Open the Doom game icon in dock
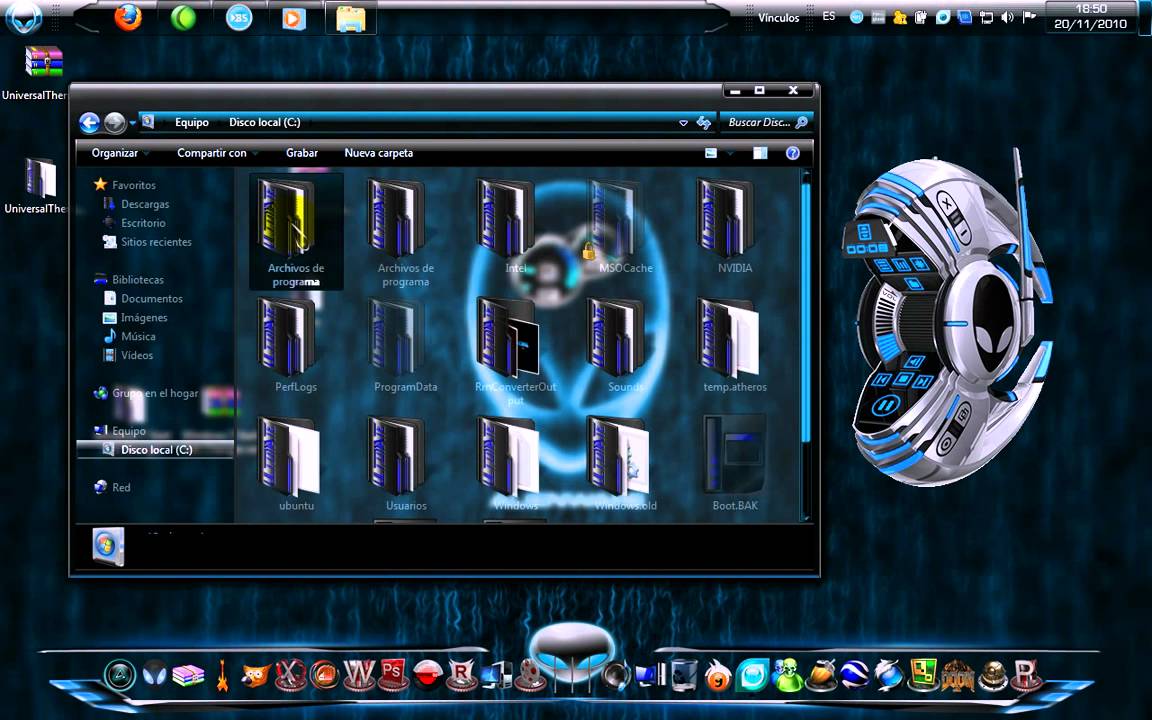The width and height of the screenshot is (1152, 720). pos(958,674)
